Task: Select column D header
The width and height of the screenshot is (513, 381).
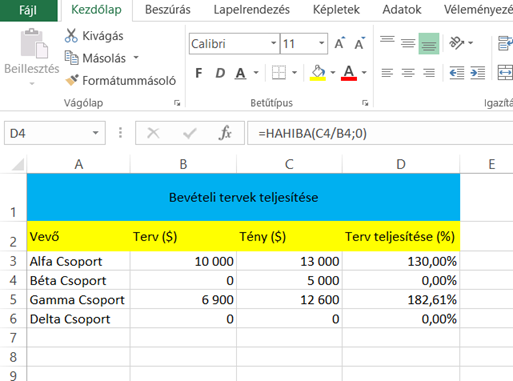Action: pyautogui.click(x=401, y=164)
